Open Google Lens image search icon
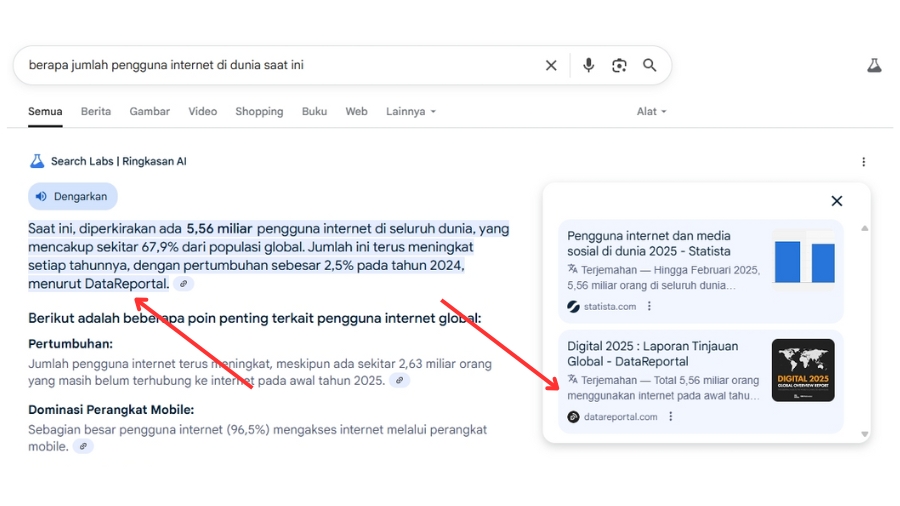The image size is (900, 506). point(619,65)
